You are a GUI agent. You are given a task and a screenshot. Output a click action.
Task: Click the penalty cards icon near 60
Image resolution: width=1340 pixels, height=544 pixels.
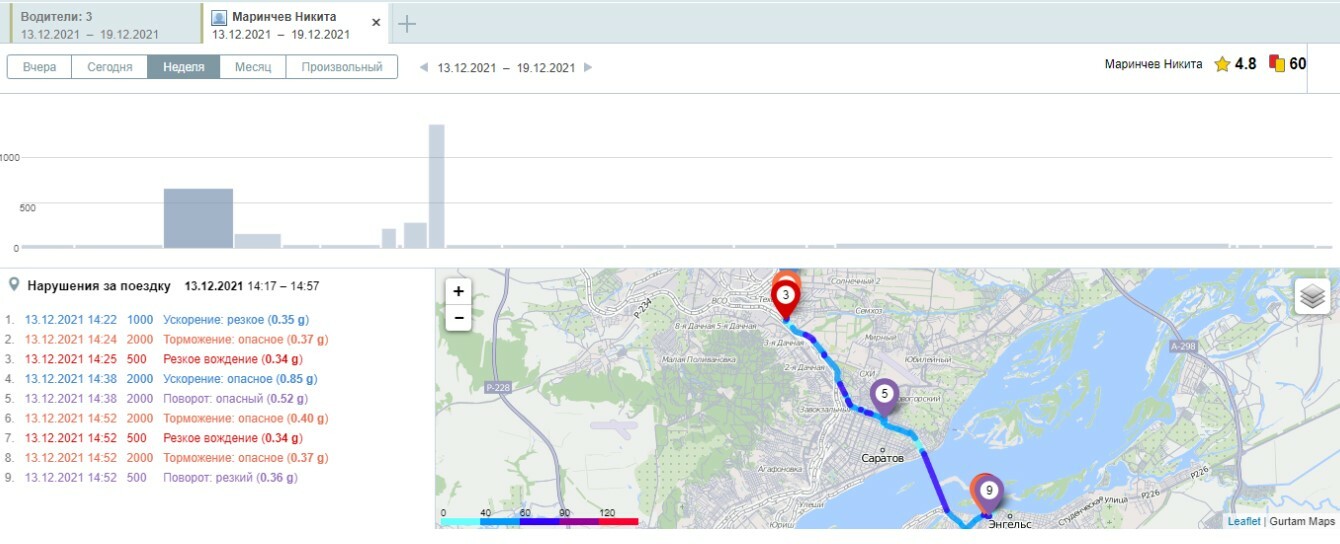[x=1276, y=63]
